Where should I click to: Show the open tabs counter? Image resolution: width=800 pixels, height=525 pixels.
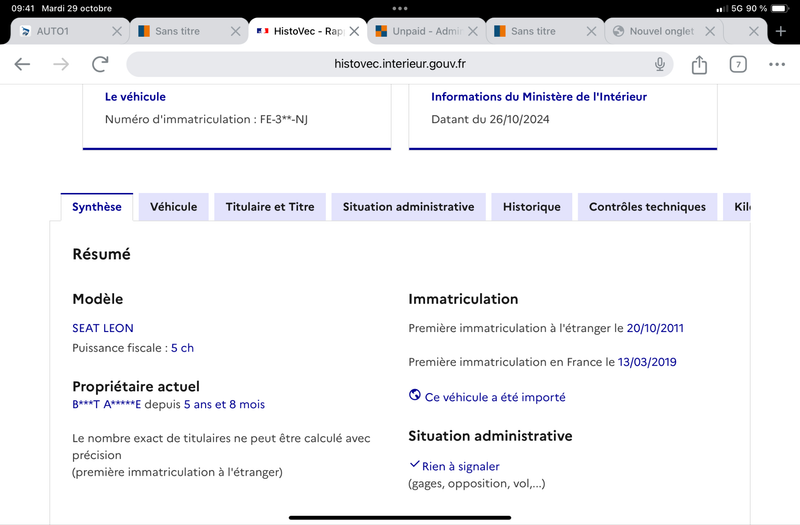tap(738, 64)
